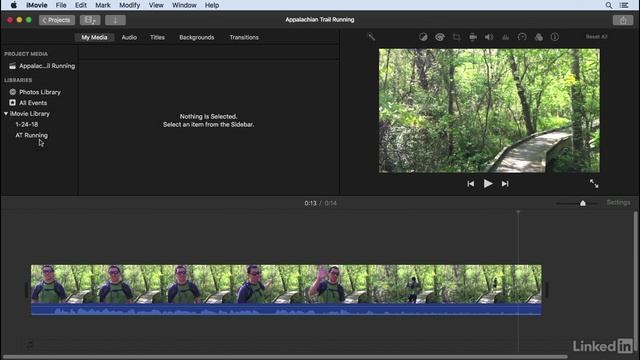
Task: Open the Window menu
Action: 184,5
